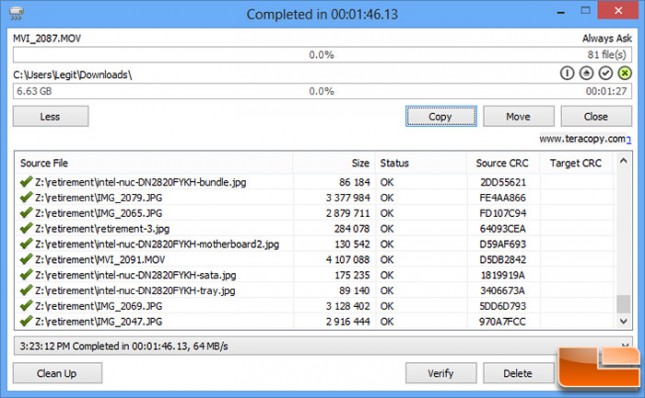Click green check beside retirement-3.jpg
This screenshot has width=645, height=398.
26,228
